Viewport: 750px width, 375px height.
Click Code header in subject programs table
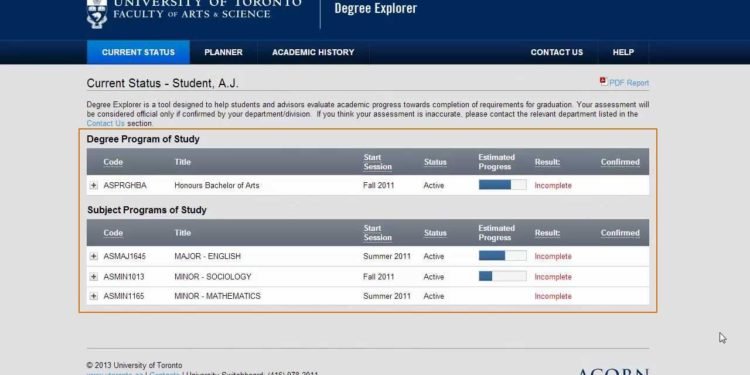tap(113, 233)
